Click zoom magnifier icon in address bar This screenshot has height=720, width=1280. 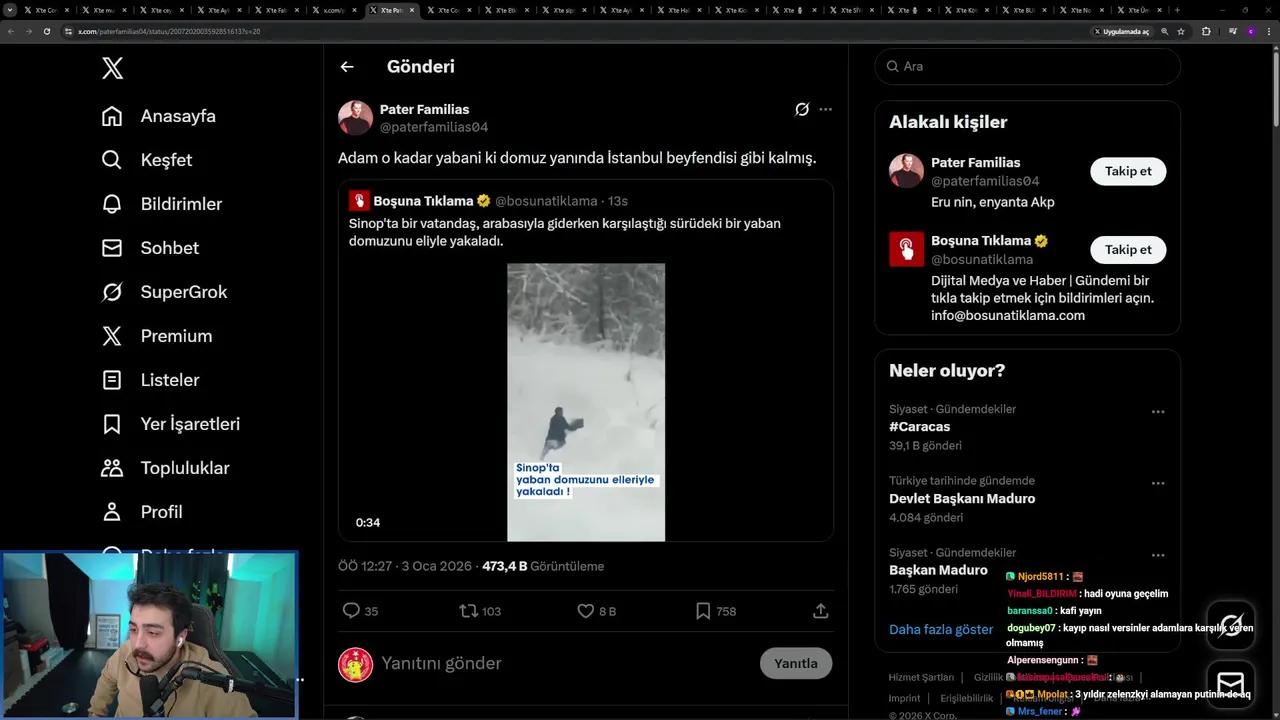click(1165, 31)
